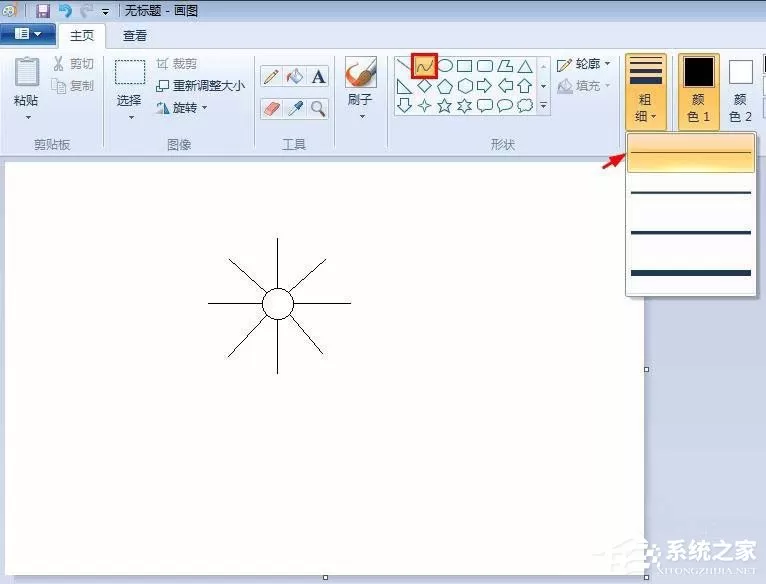Open the 旋转 dropdown
Viewport: 766px width, 584px height.
pos(182,108)
